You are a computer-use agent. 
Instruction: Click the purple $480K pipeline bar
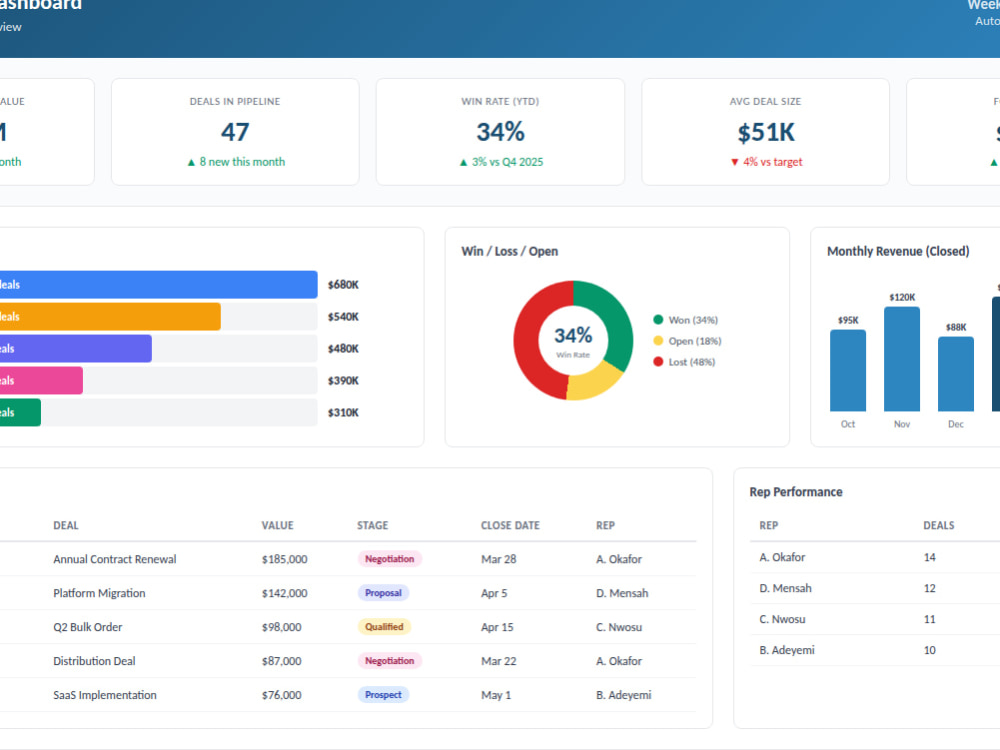tap(75, 348)
